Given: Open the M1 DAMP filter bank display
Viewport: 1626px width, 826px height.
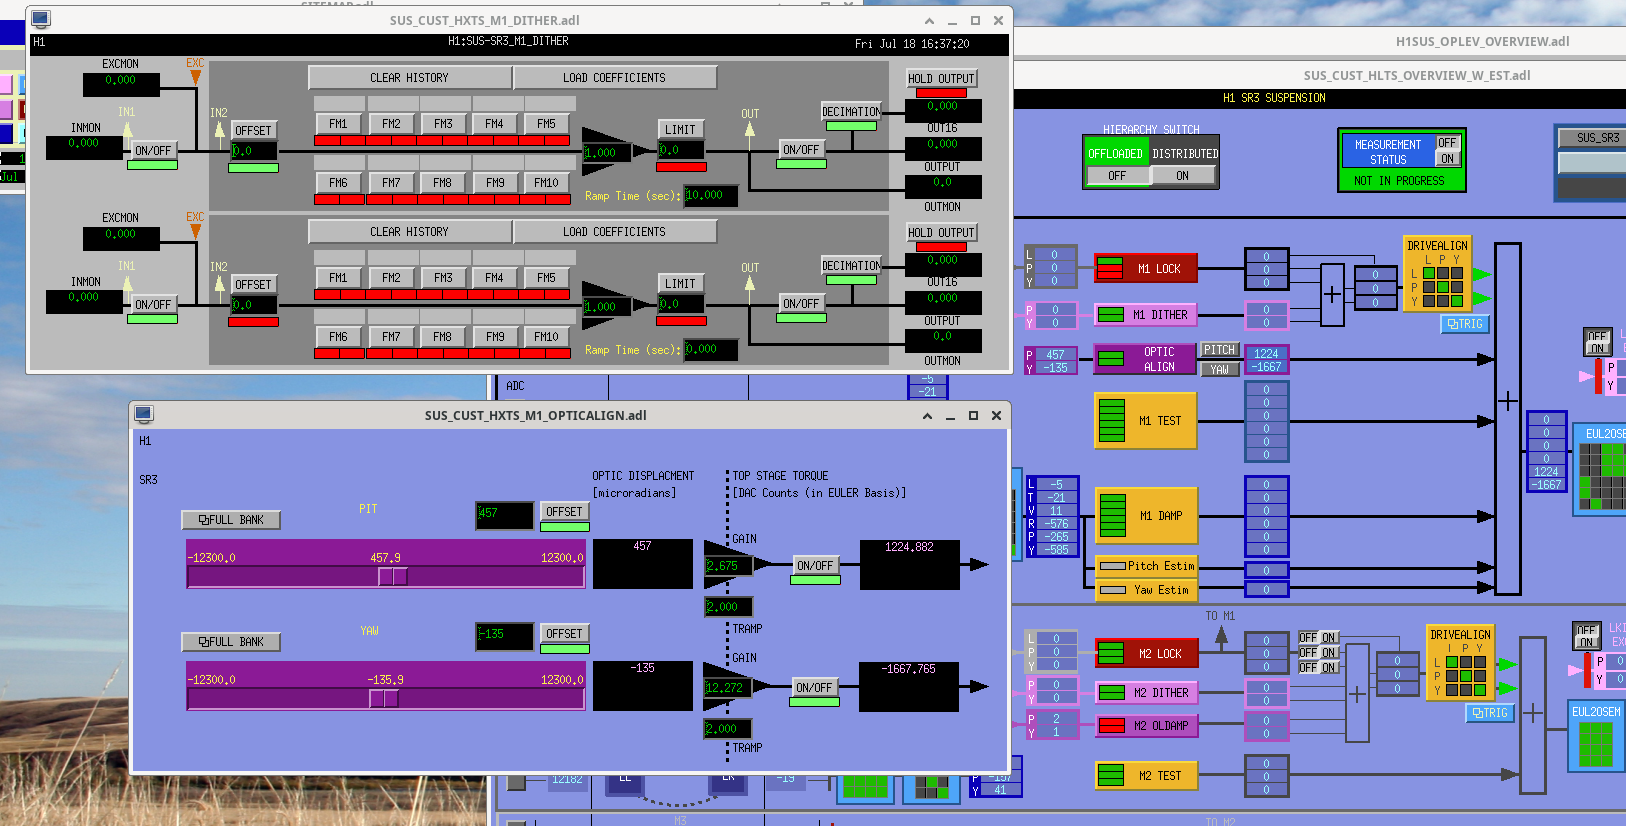Looking at the screenshot, I should (x=1145, y=516).
